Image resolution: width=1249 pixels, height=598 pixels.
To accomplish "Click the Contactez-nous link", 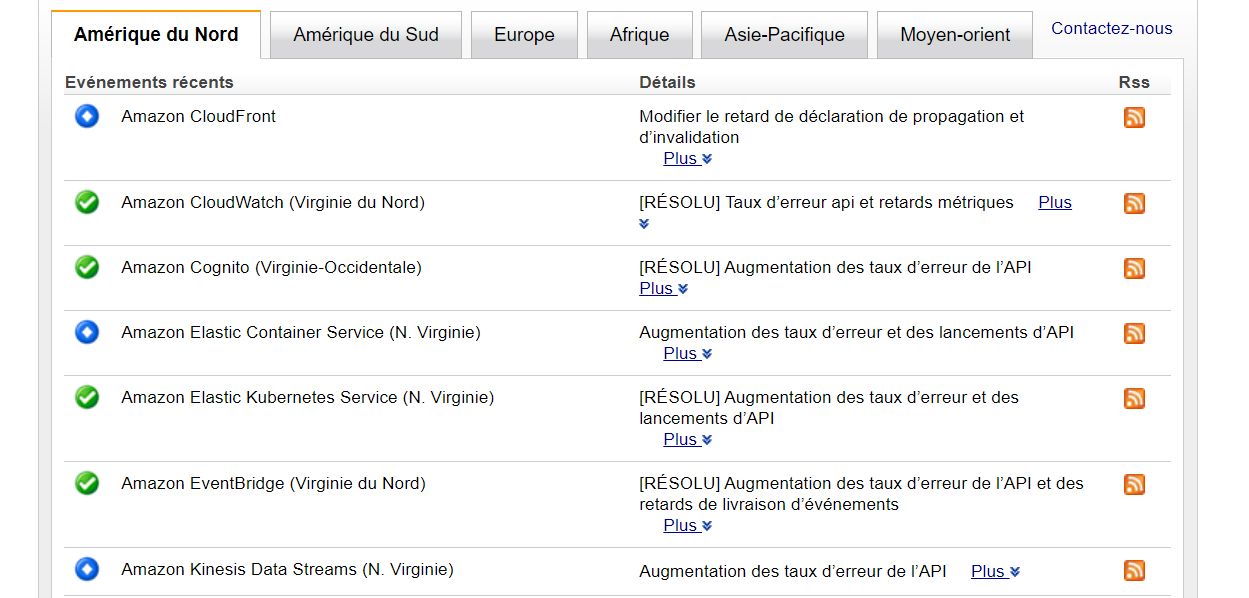I will (1112, 28).
